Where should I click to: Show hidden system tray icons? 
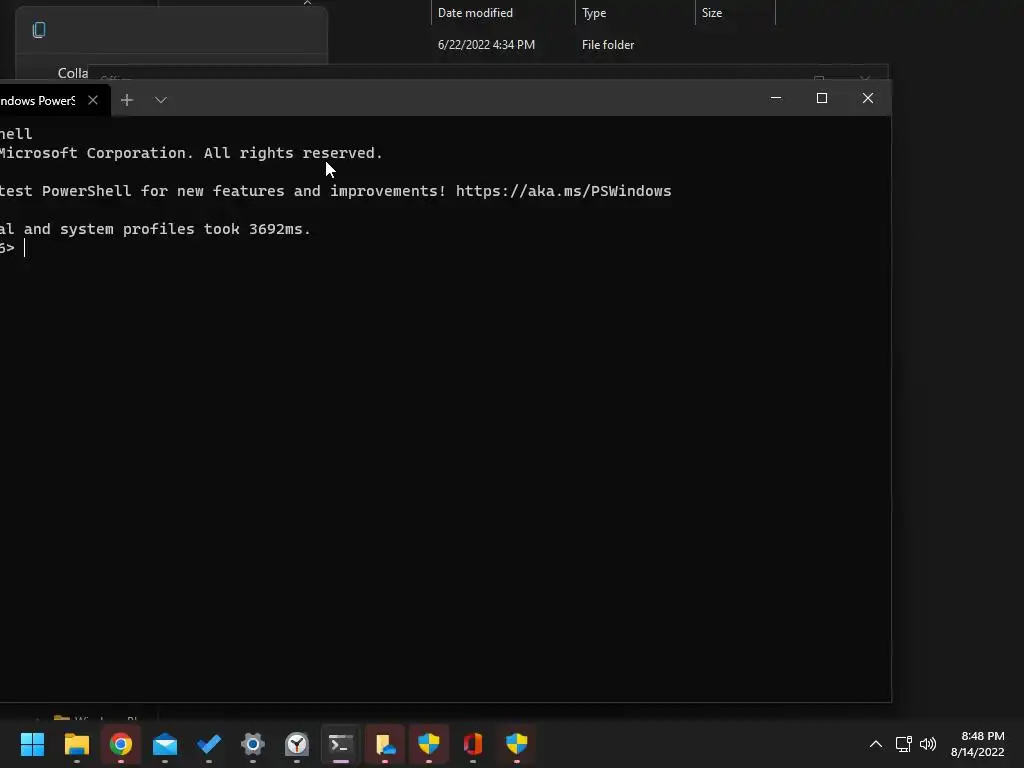coord(876,744)
